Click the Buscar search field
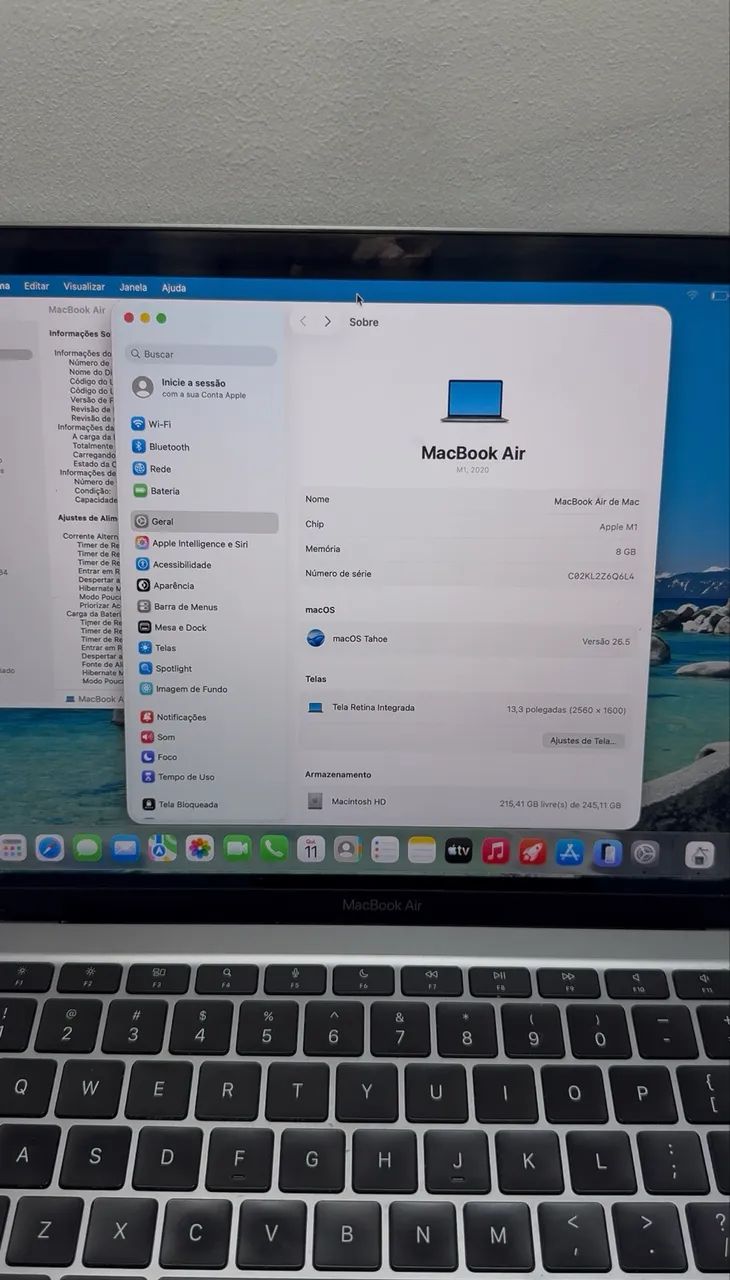This screenshot has width=730, height=1280. point(201,354)
